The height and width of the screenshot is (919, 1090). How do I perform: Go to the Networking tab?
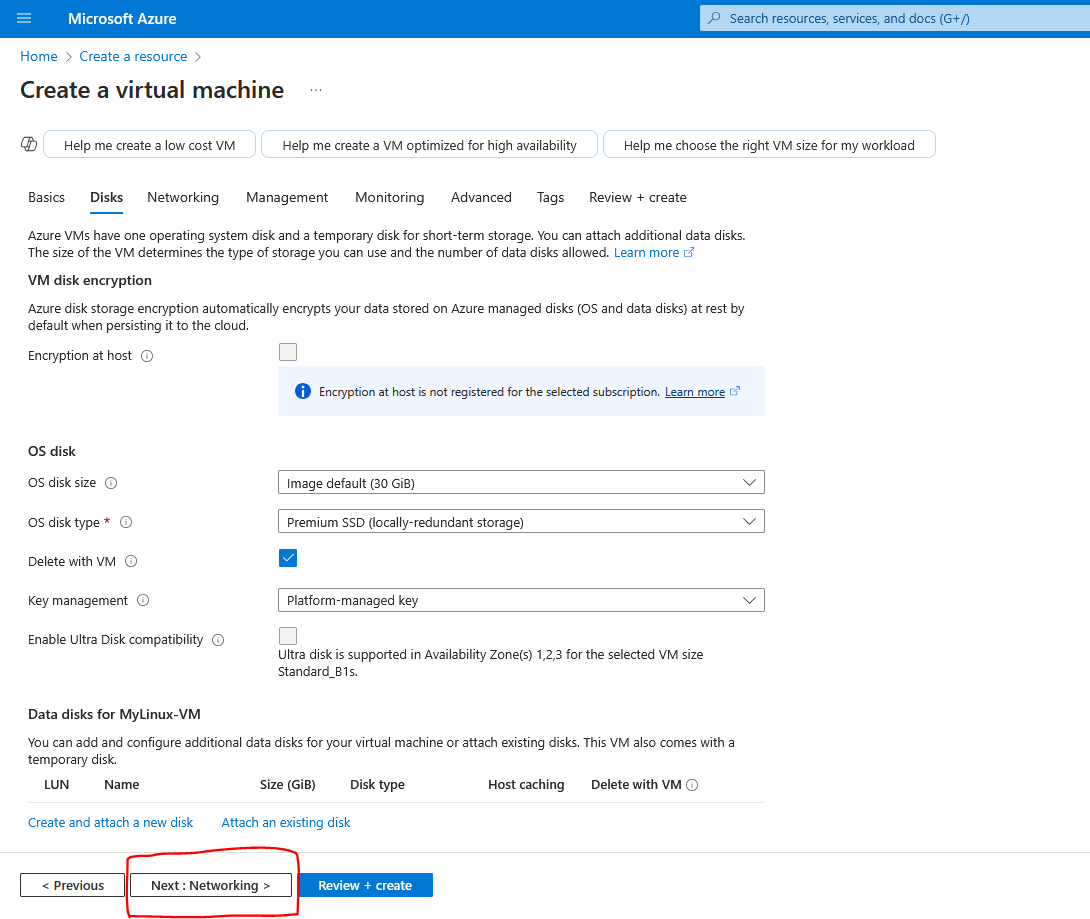[x=183, y=197]
